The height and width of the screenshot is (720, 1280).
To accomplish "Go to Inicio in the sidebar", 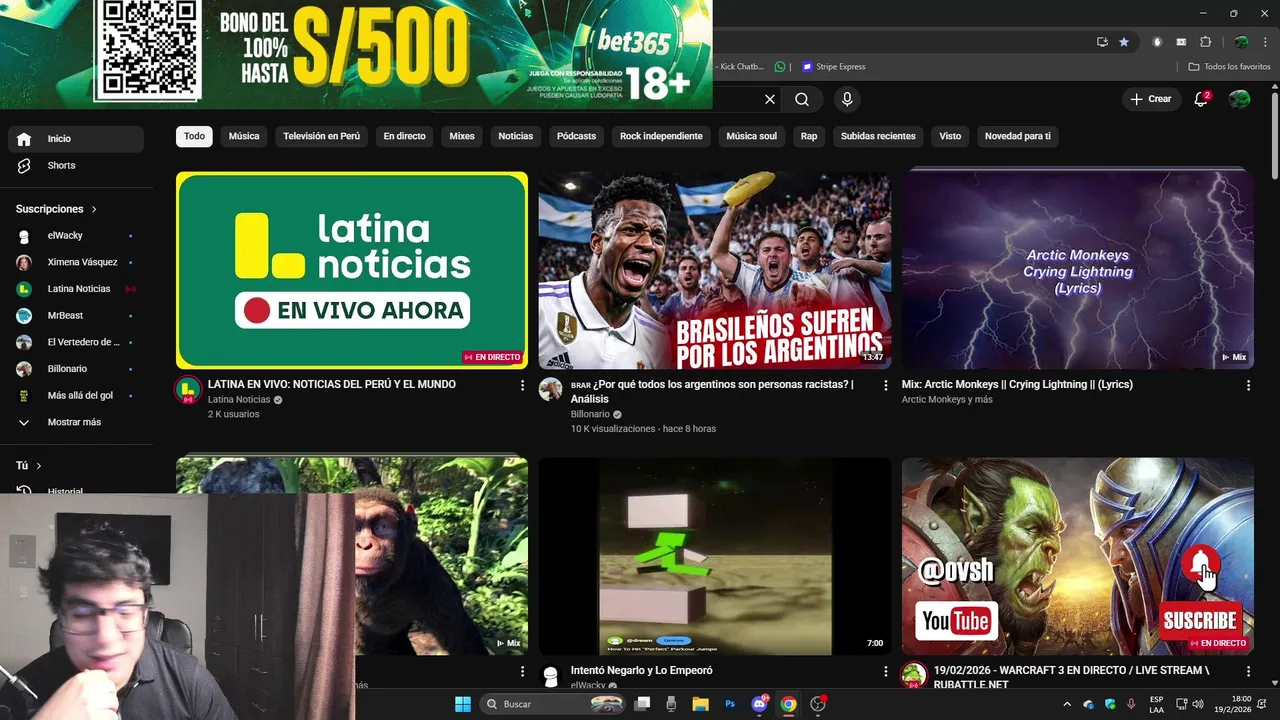I will click(x=76, y=139).
